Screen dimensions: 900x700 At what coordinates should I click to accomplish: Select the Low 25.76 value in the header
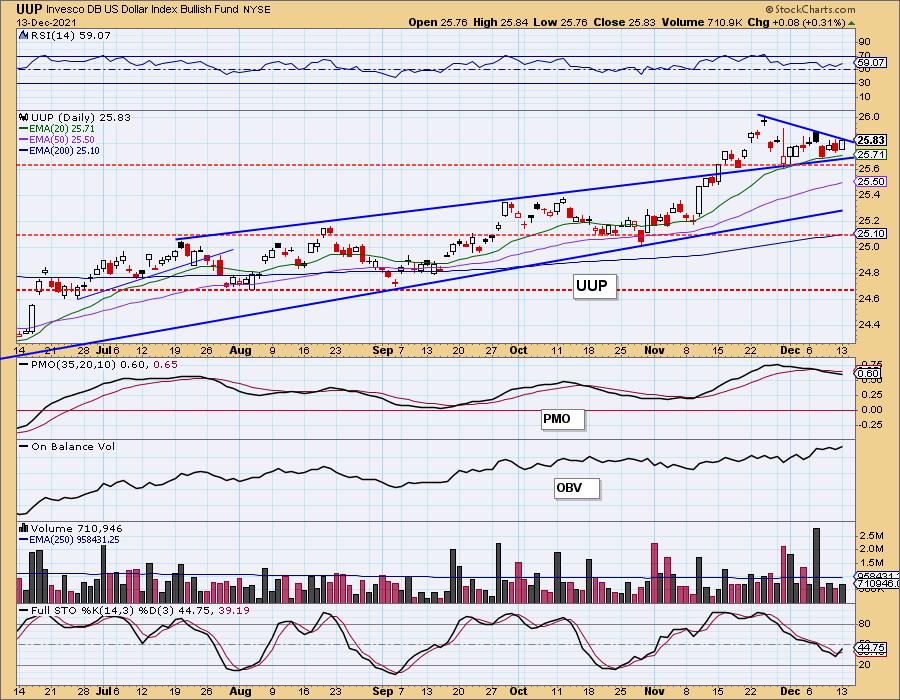coord(561,22)
